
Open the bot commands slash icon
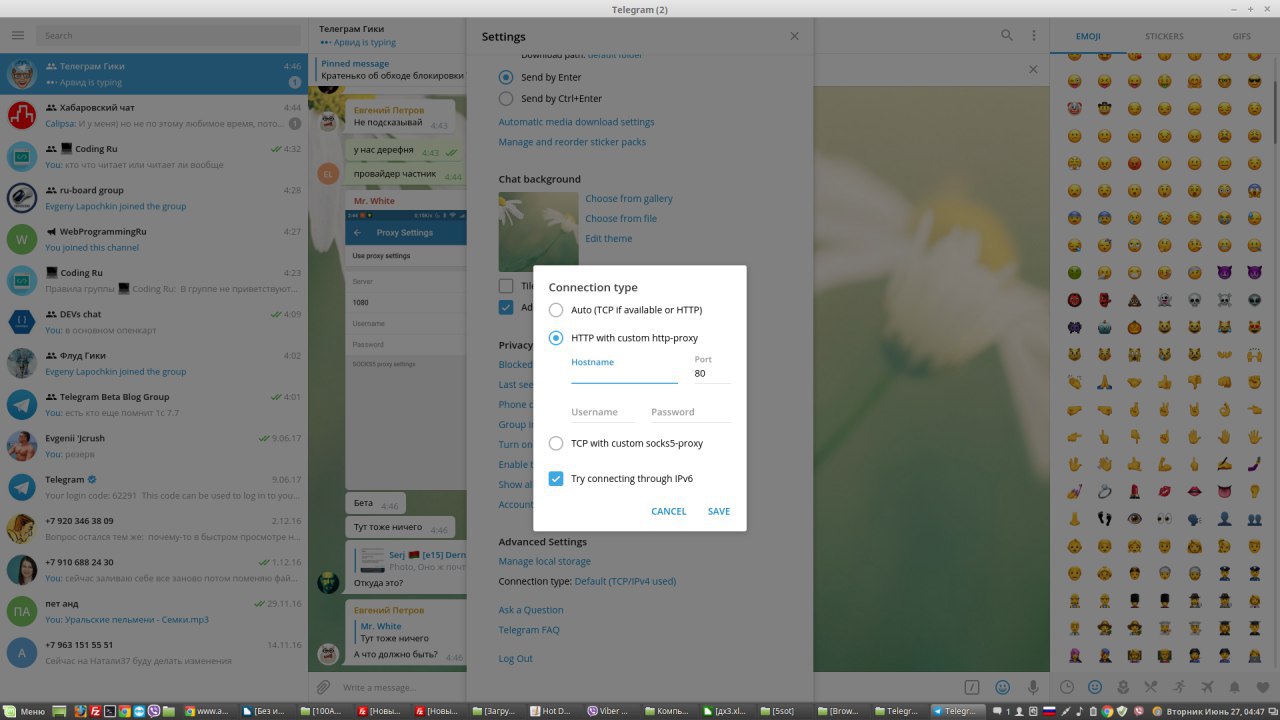point(971,688)
